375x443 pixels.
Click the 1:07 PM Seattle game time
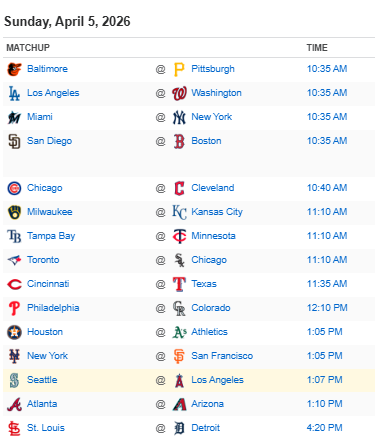tap(324, 380)
